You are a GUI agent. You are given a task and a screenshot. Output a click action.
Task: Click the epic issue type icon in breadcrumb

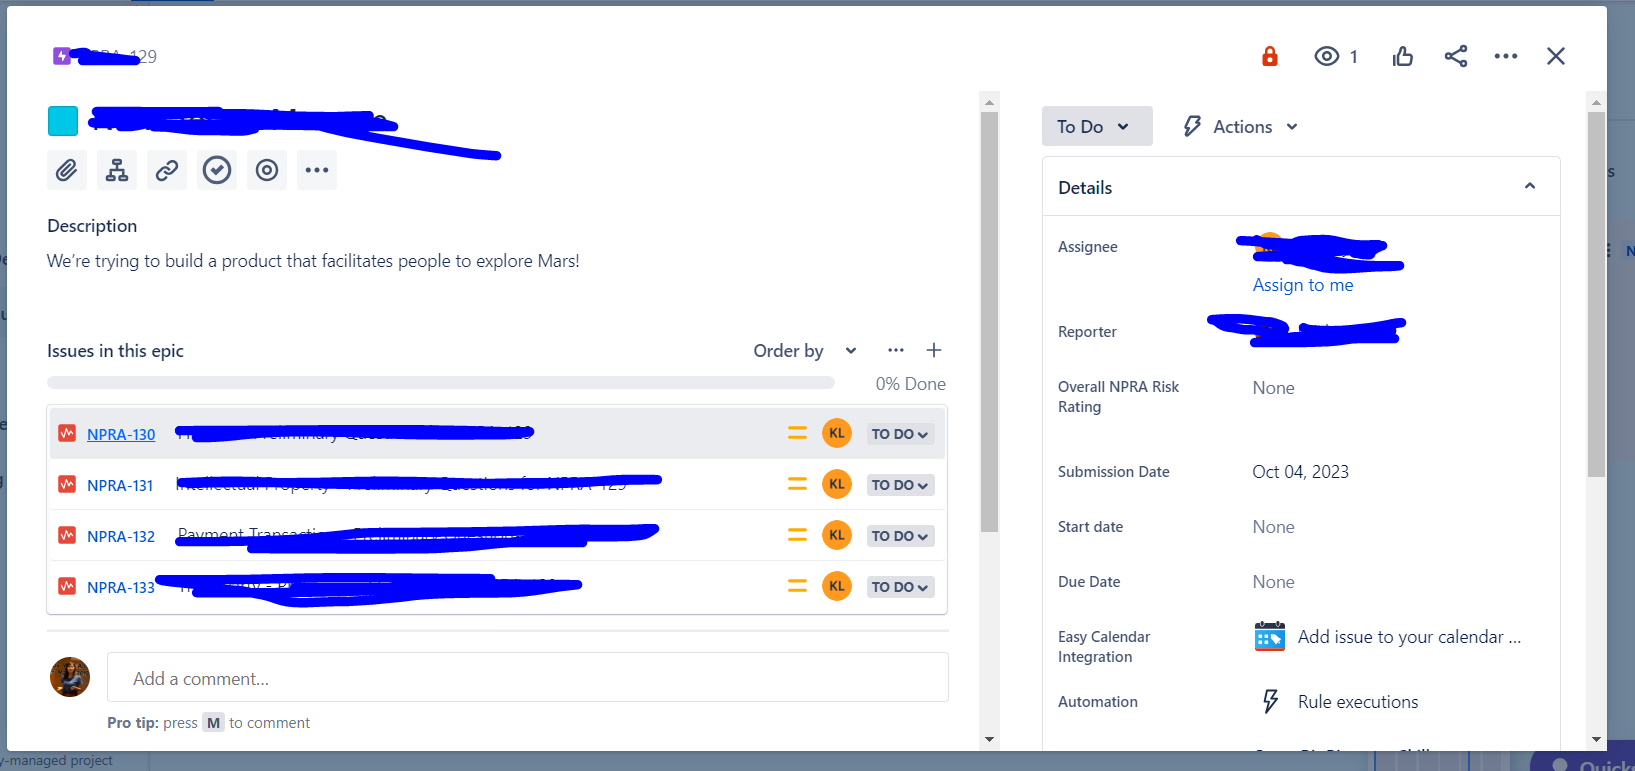[62, 56]
